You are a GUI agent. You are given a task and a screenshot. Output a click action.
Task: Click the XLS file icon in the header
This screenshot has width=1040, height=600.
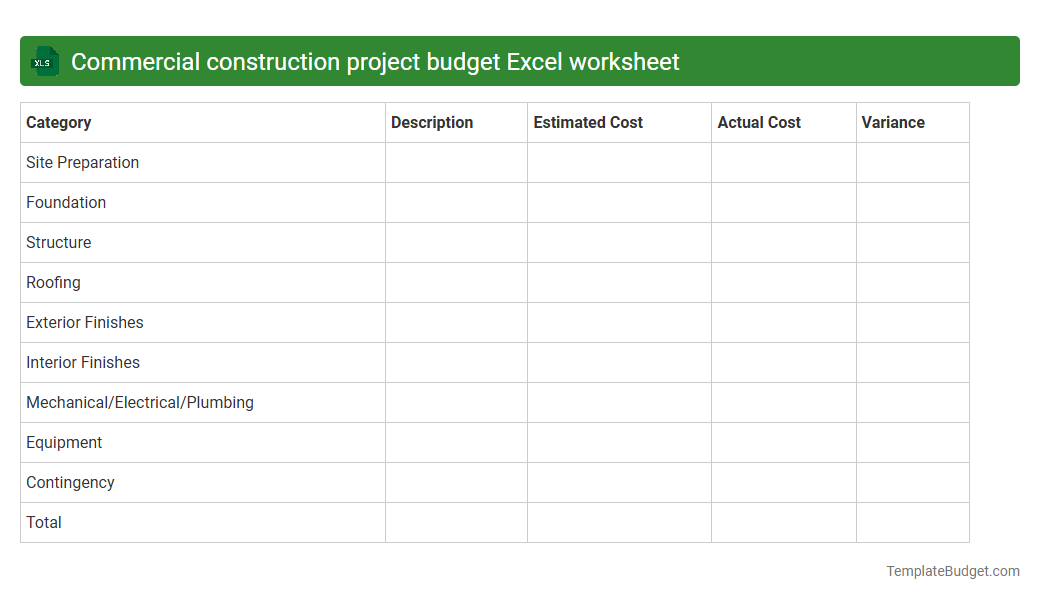point(44,61)
